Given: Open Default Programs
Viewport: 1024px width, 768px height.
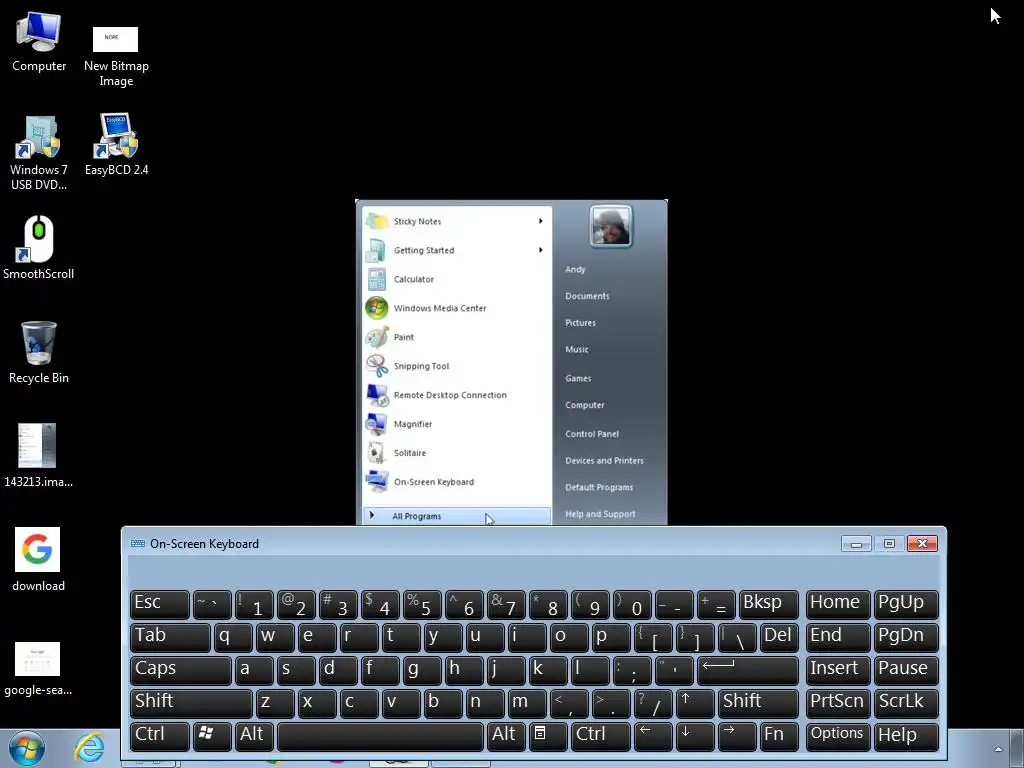Looking at the screenshot, I should (x=599, y=487).
